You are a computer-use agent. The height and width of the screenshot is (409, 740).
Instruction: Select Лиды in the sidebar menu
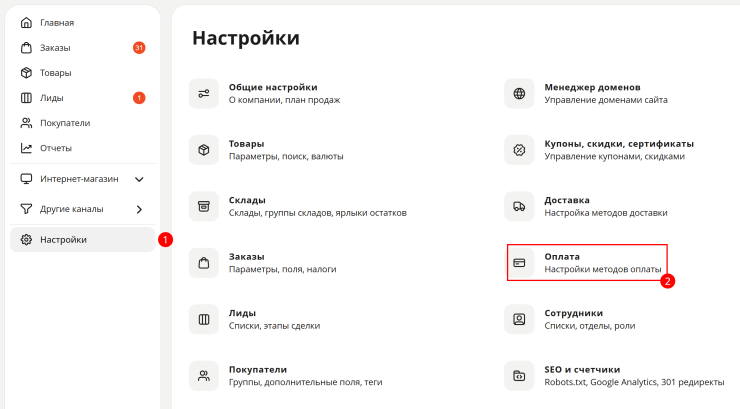[x=51, y=98]
